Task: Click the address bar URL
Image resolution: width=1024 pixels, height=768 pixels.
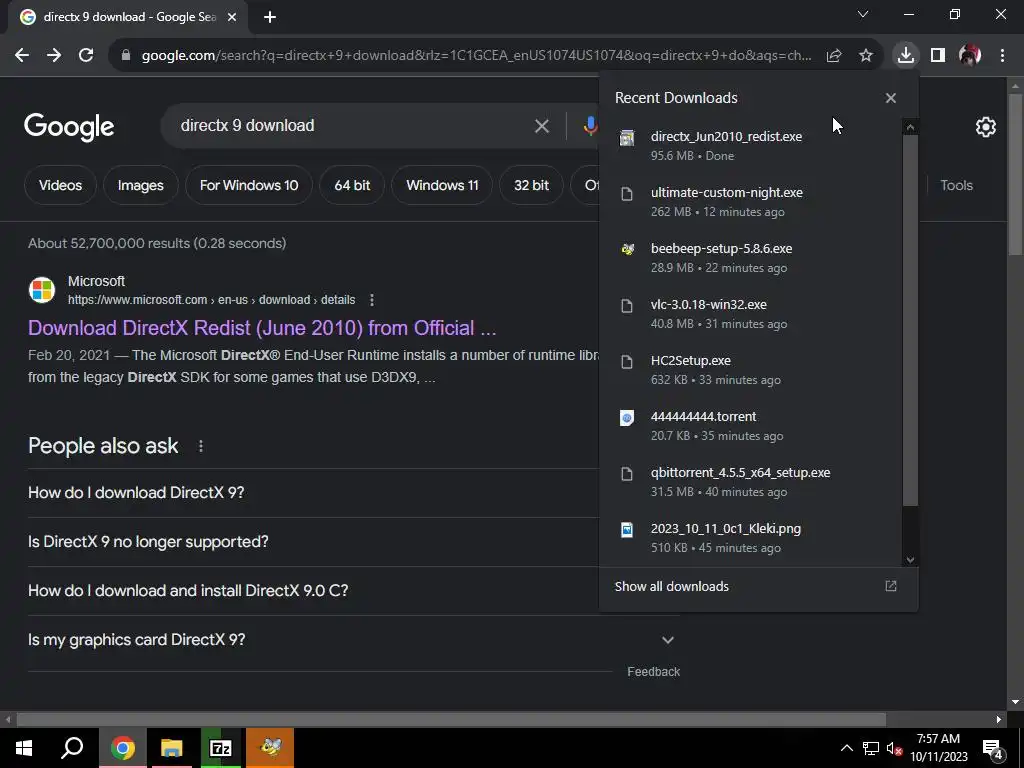Action: [477, 56]
